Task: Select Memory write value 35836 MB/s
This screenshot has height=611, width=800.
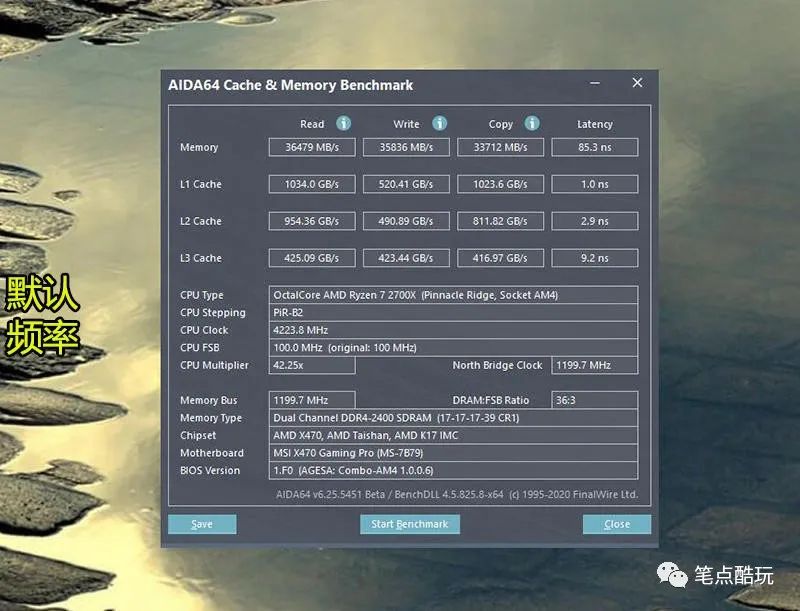Action: (406, 147)
